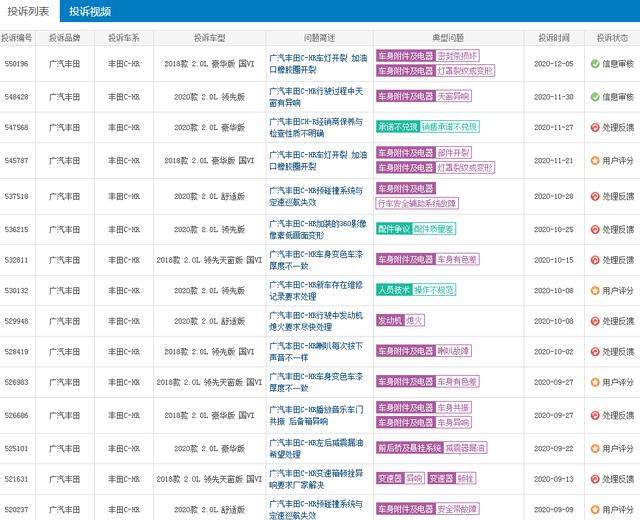The width and height of the screenshot is (640, 520).
Task: Click 2018款 2.0L 领先版 国VI cell
Action: tap(209, 351)
